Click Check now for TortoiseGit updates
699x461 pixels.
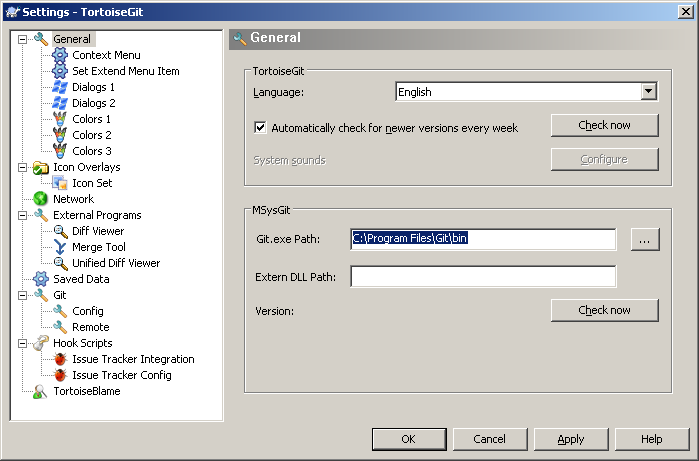coord(604,125)
